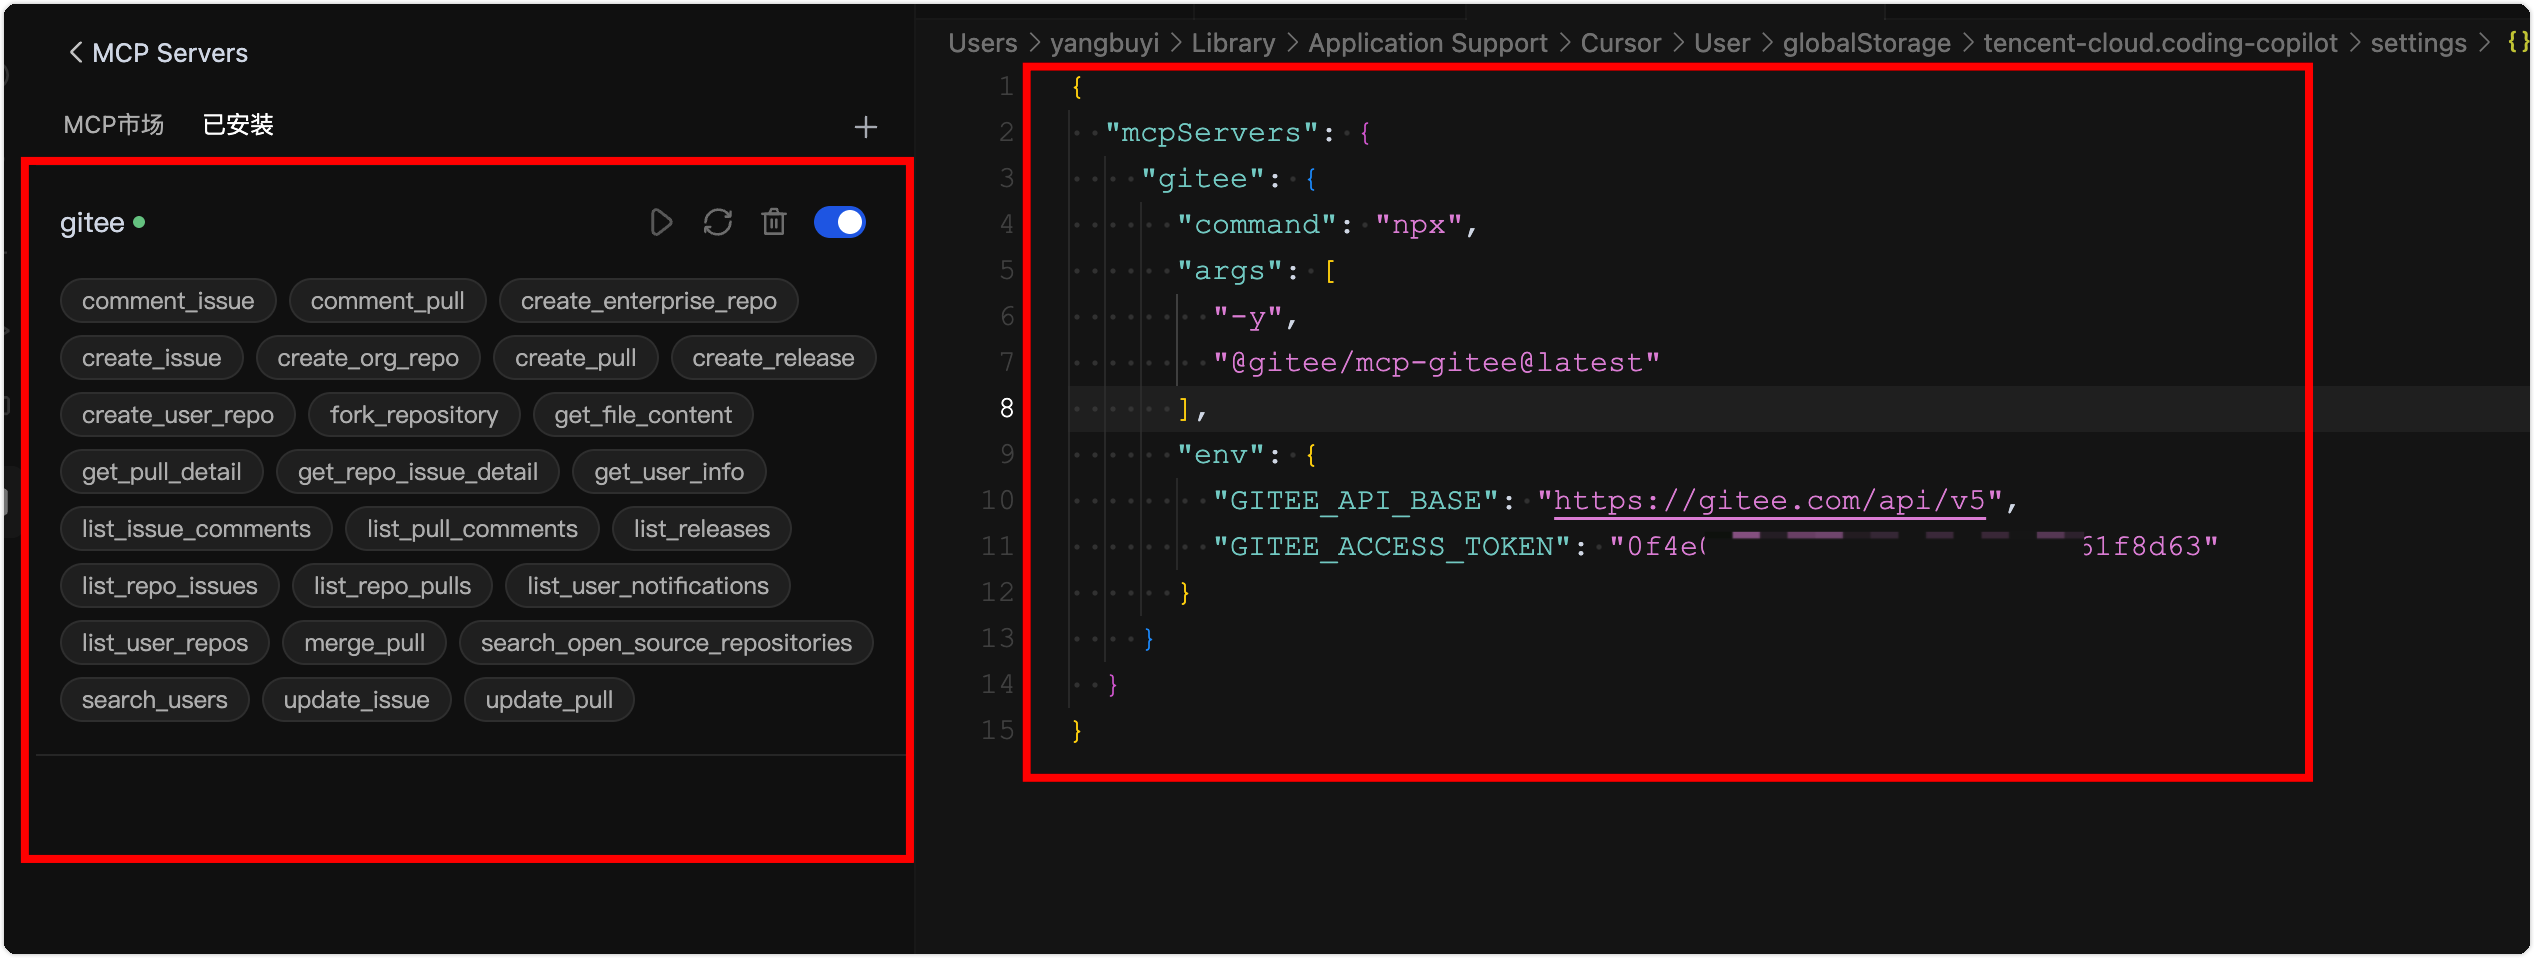Click the update_issue tool chip
The image size is (2534, 958).
click(357, 700)
